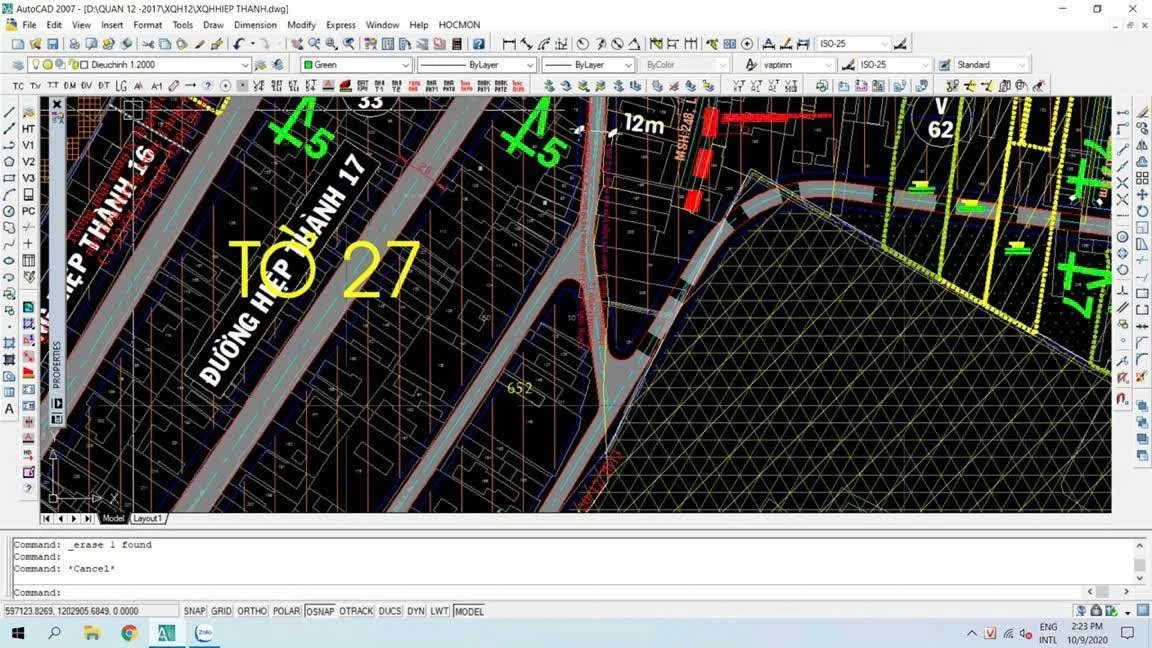Click the QuickCalc calculator icon
This screenshot has width=1152, height=648.
click(456, 44)
